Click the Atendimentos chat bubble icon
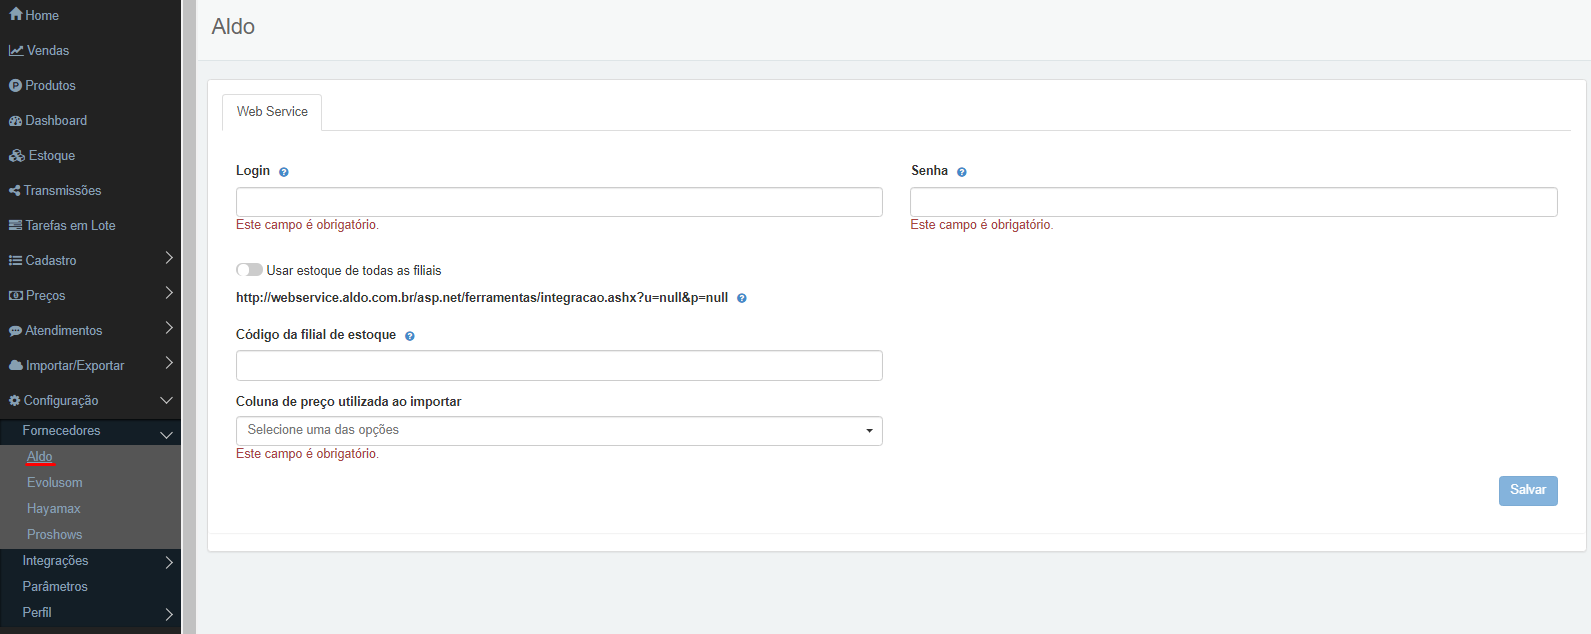 coord(15,331)
